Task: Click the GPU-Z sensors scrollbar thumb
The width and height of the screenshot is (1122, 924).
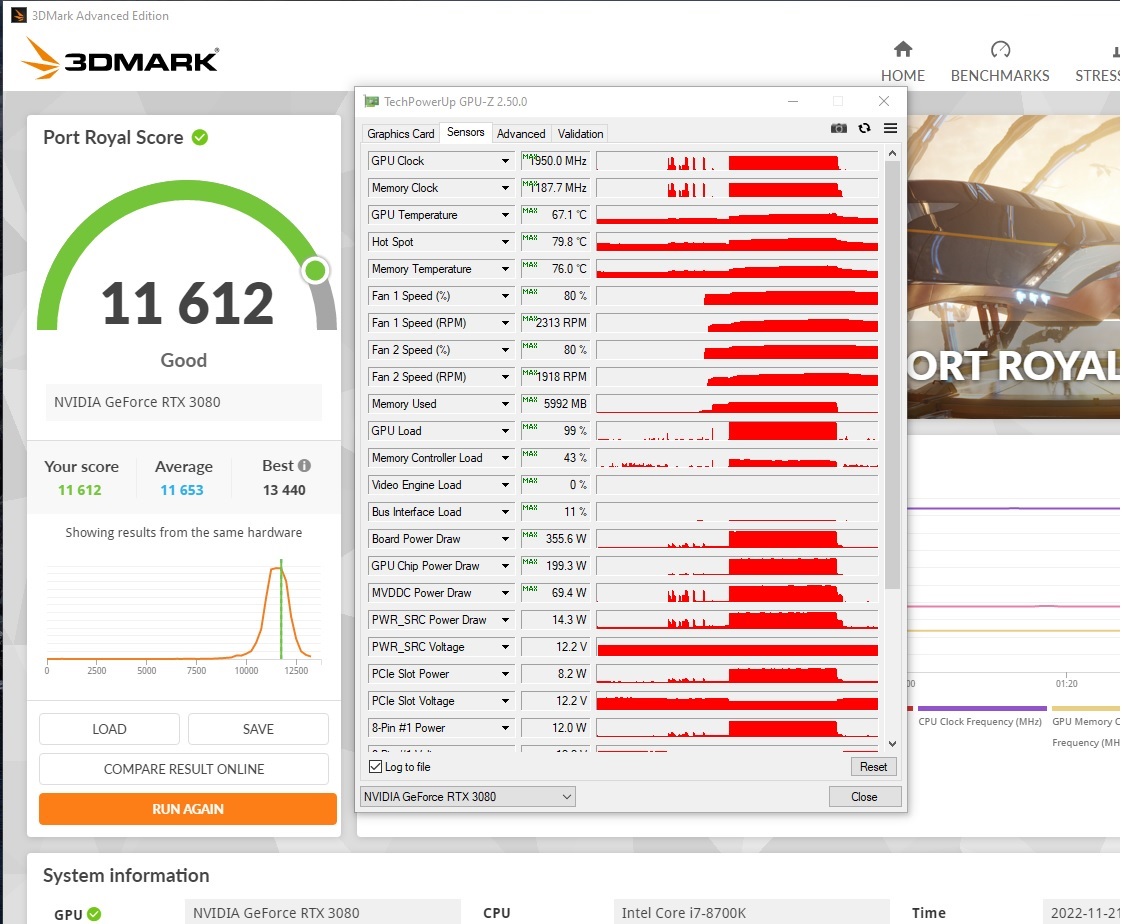Action: (x=892, y=374)
